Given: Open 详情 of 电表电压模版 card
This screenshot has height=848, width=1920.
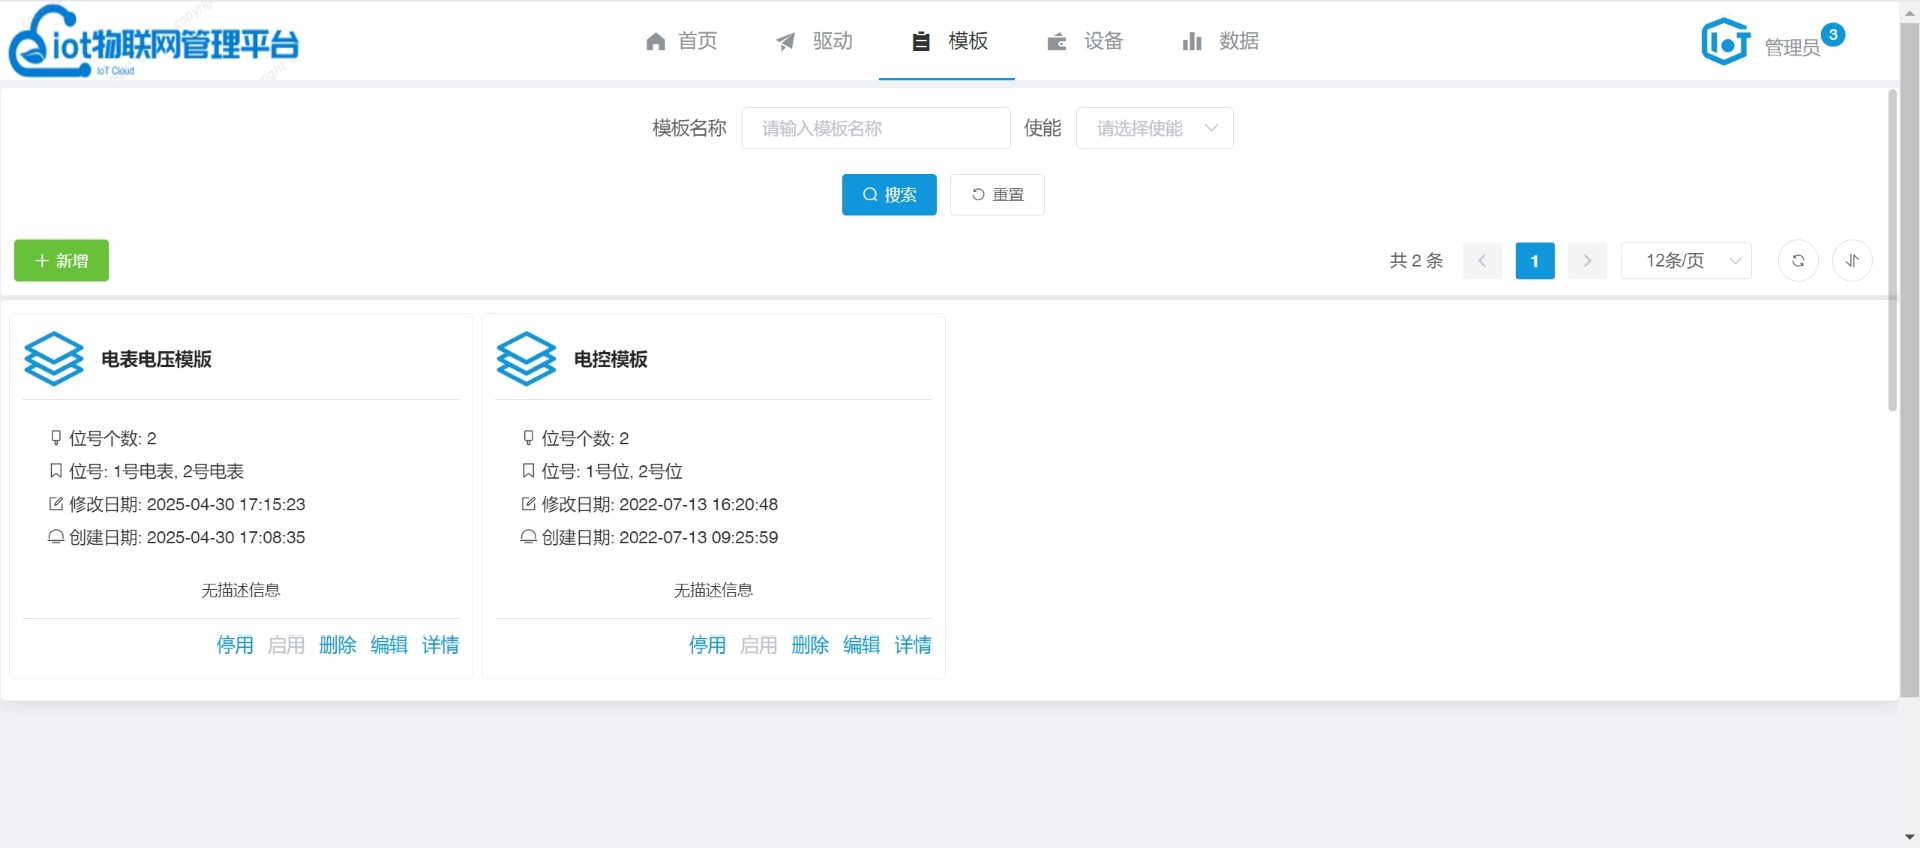Looking at the screenshot, I should 440,645.
